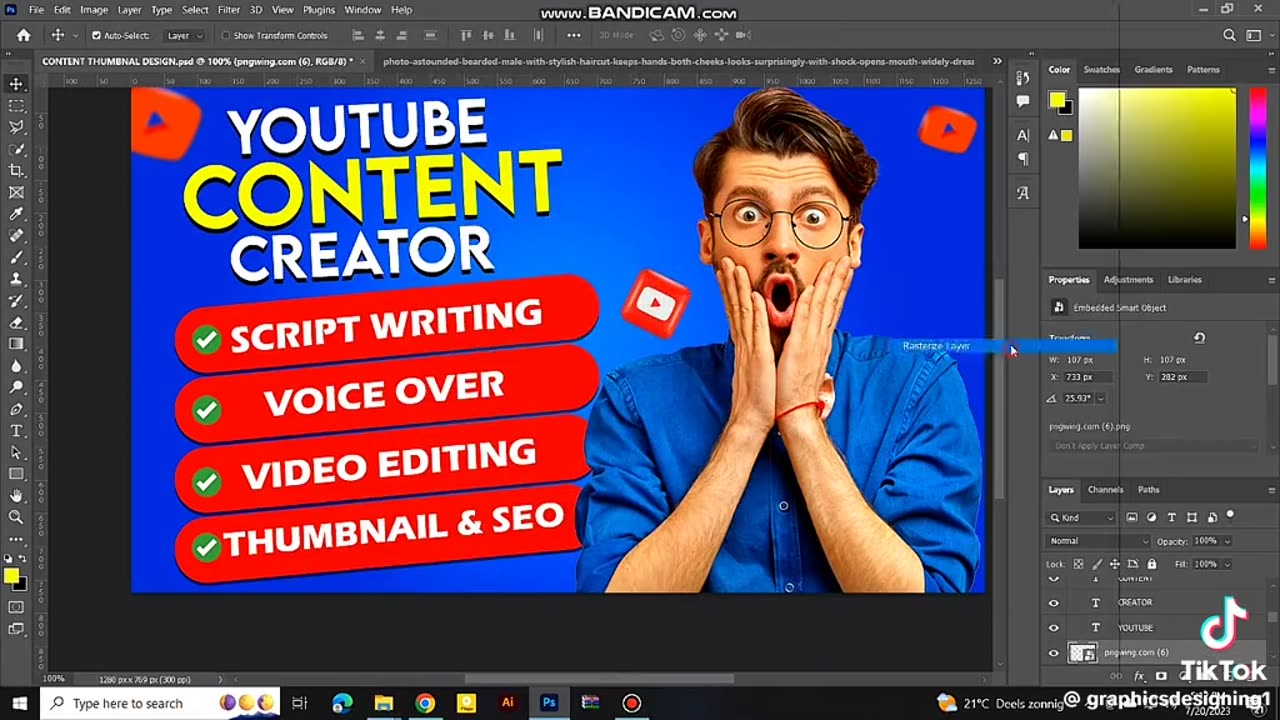
Task: Open the Normal blend mode dropdown
Action: click(x=1099, y=541)
